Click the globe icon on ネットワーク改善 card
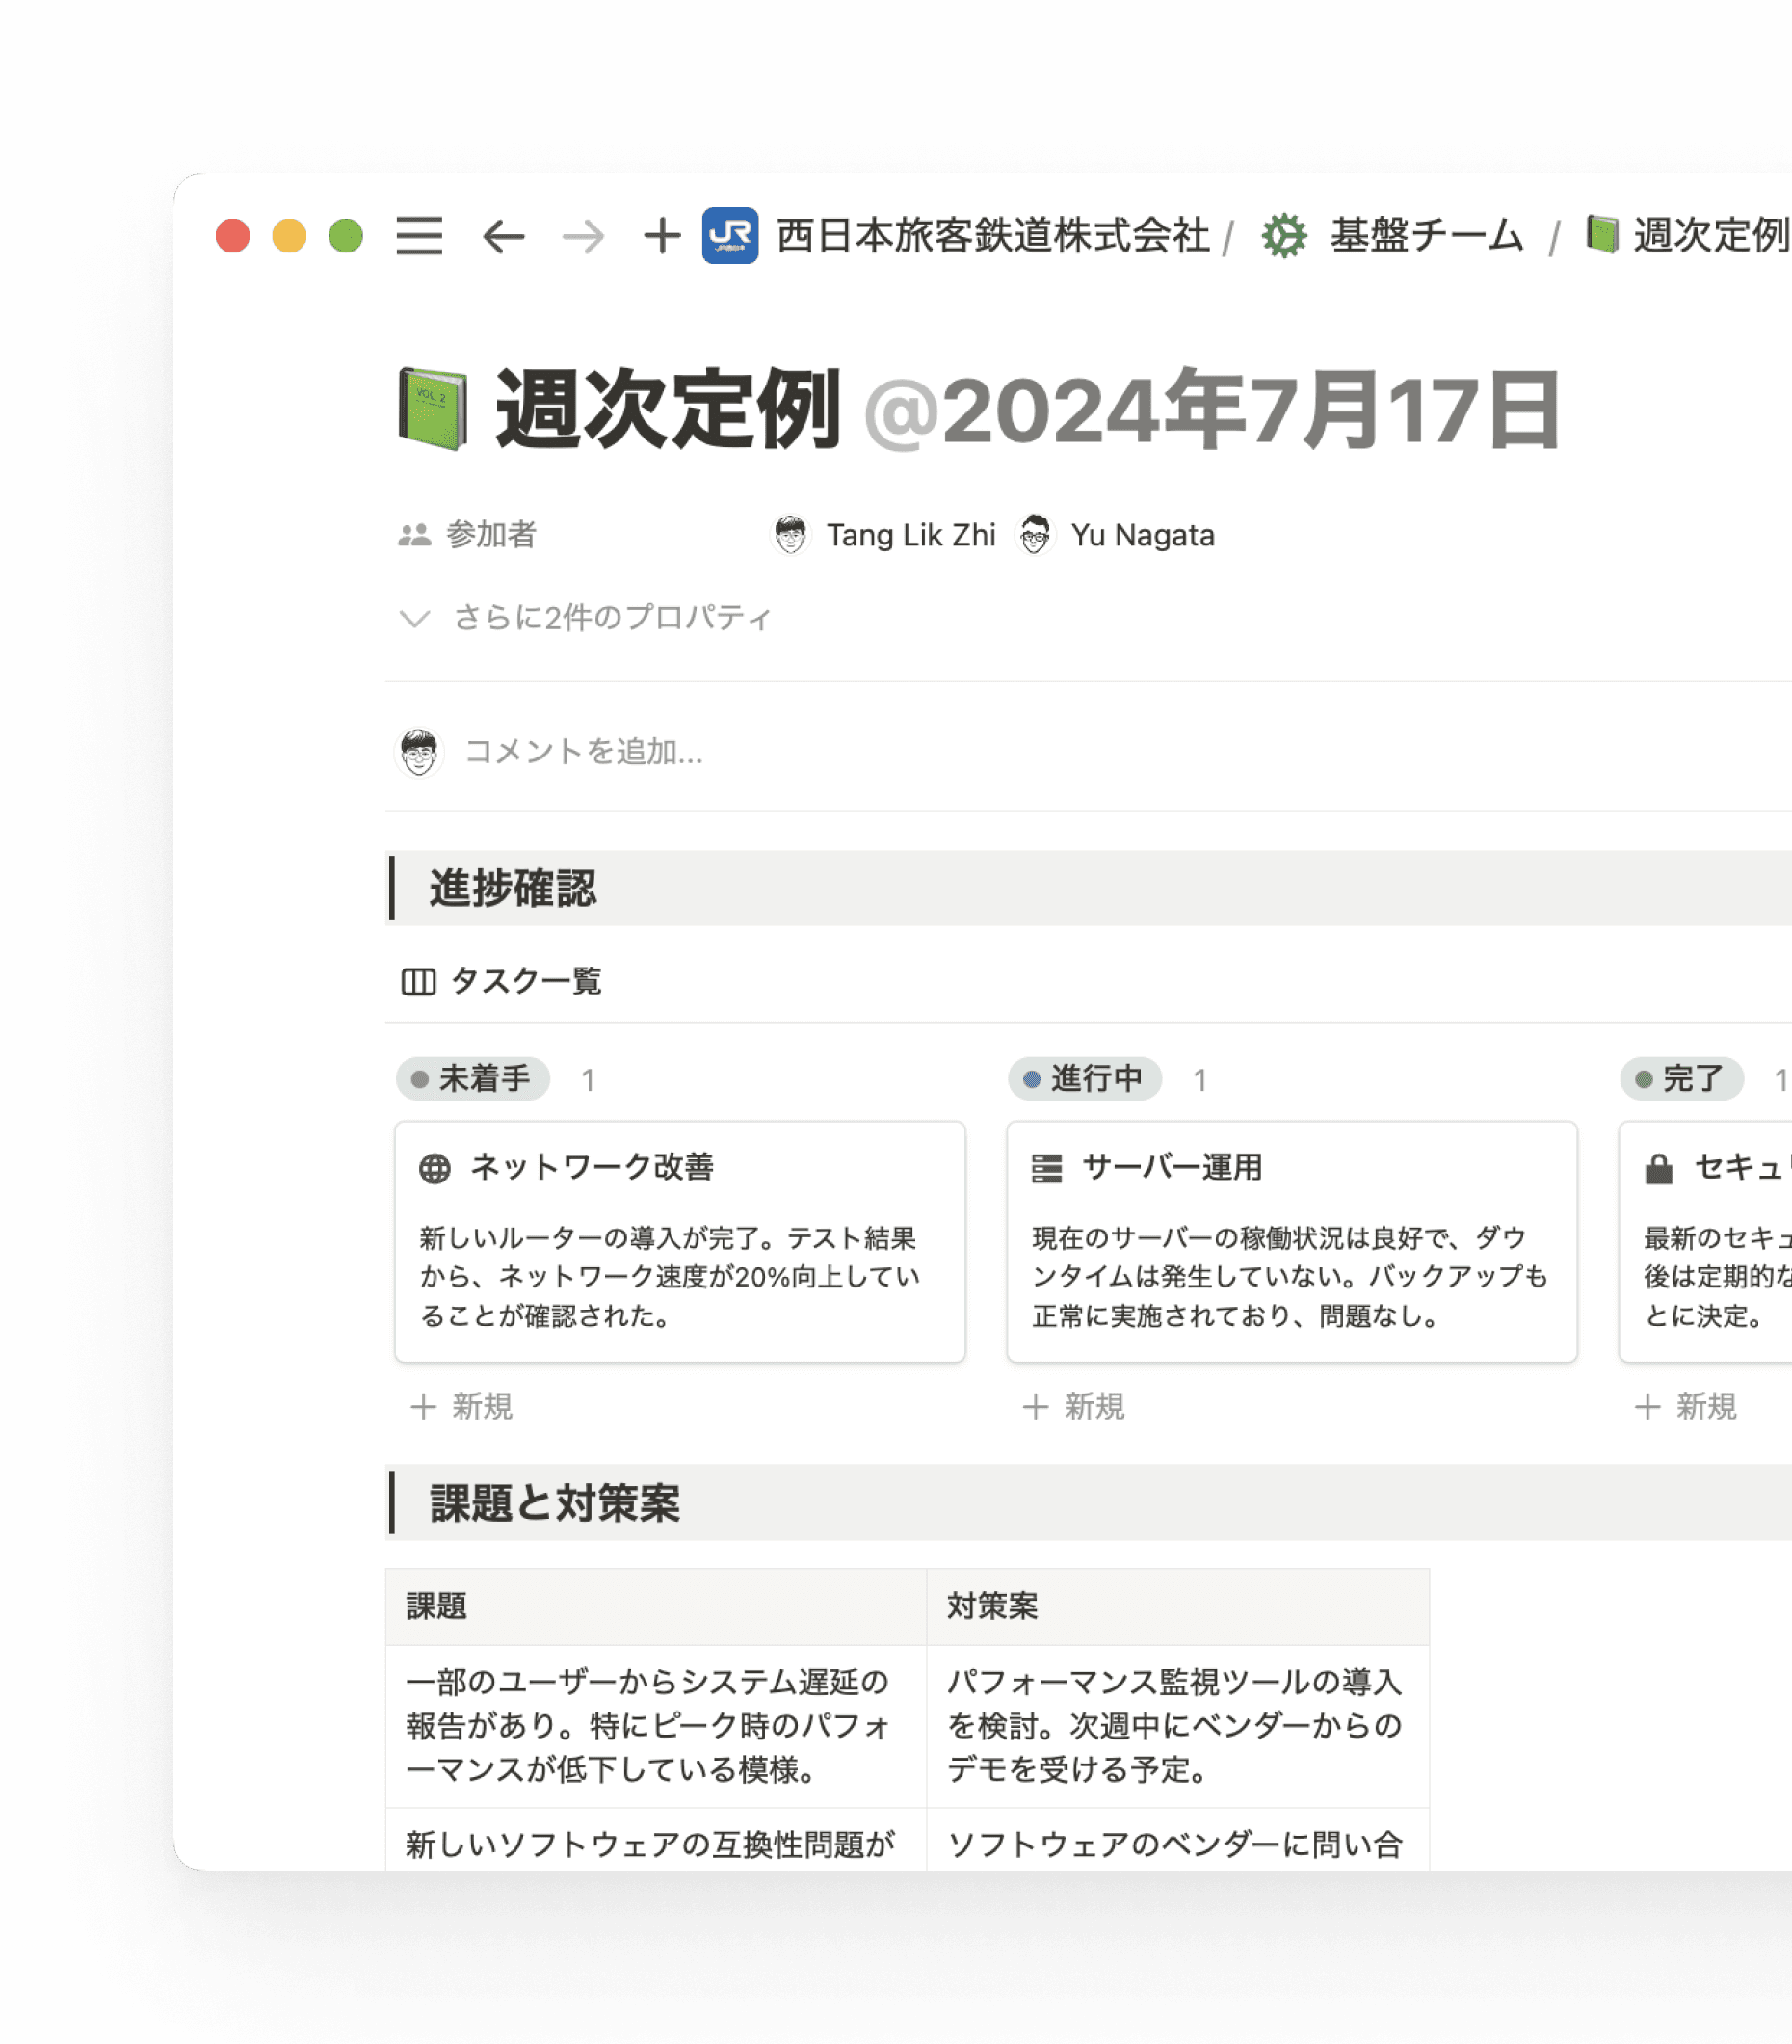1792x2044 pixels. tap(435, 1168)
